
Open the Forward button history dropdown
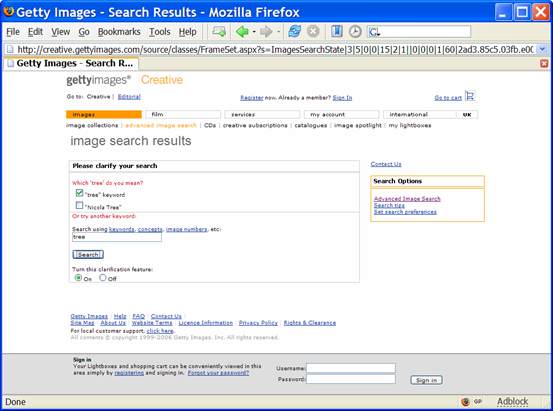[x=278, y=32]
